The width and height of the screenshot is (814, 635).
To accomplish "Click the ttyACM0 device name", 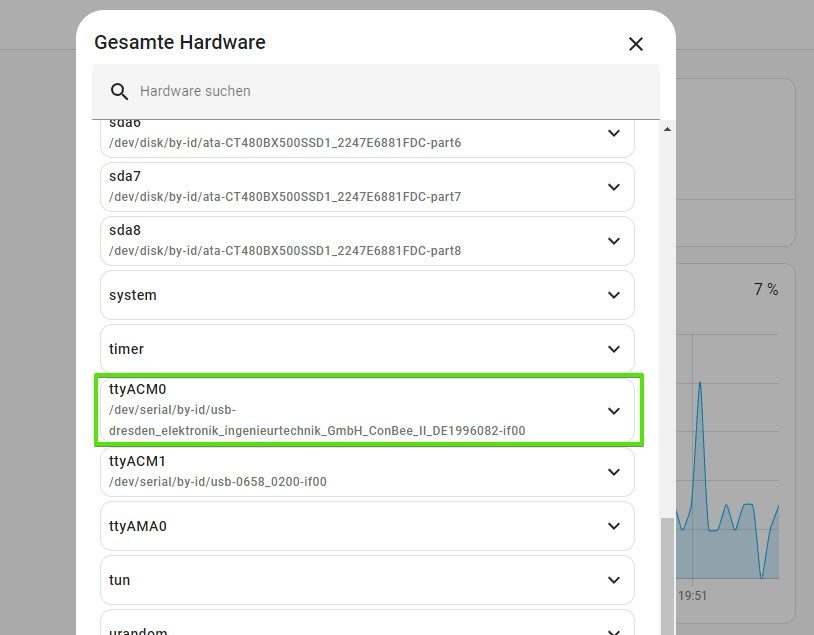I will 138,389.
